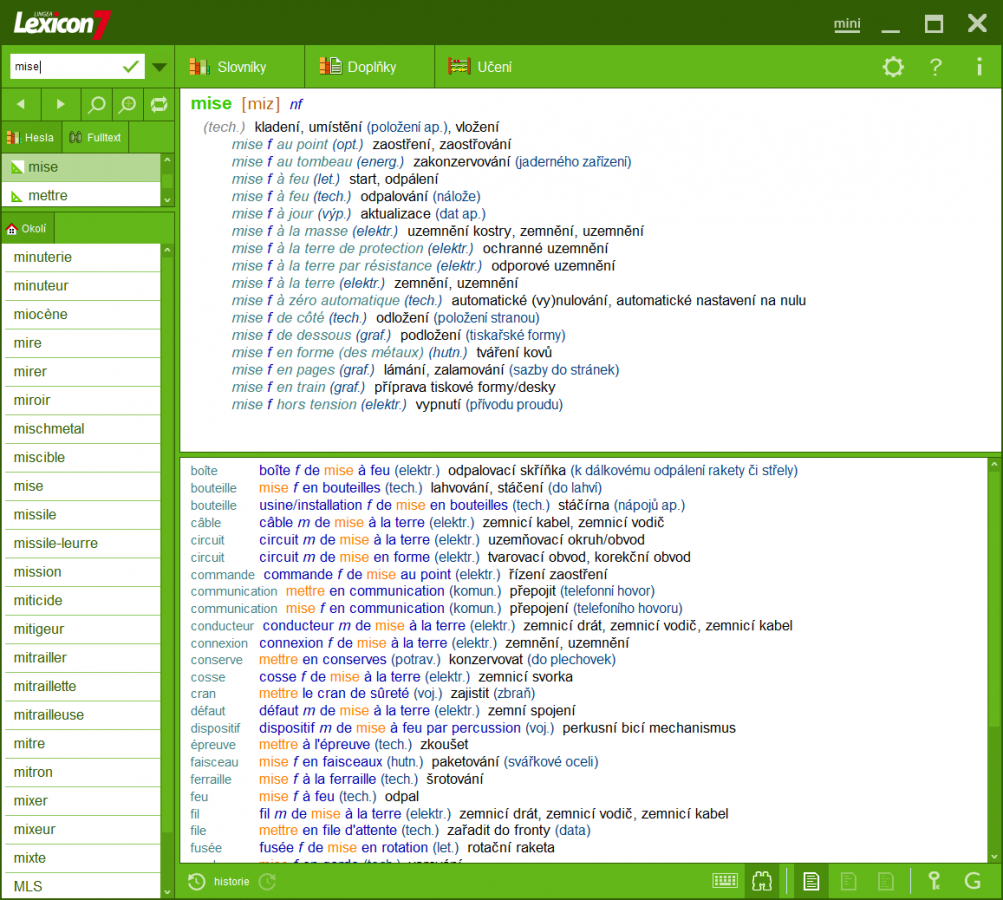This screenshot has width=1003, height=900.
Task: Click the G Google search icon
Action: (972, 881)
